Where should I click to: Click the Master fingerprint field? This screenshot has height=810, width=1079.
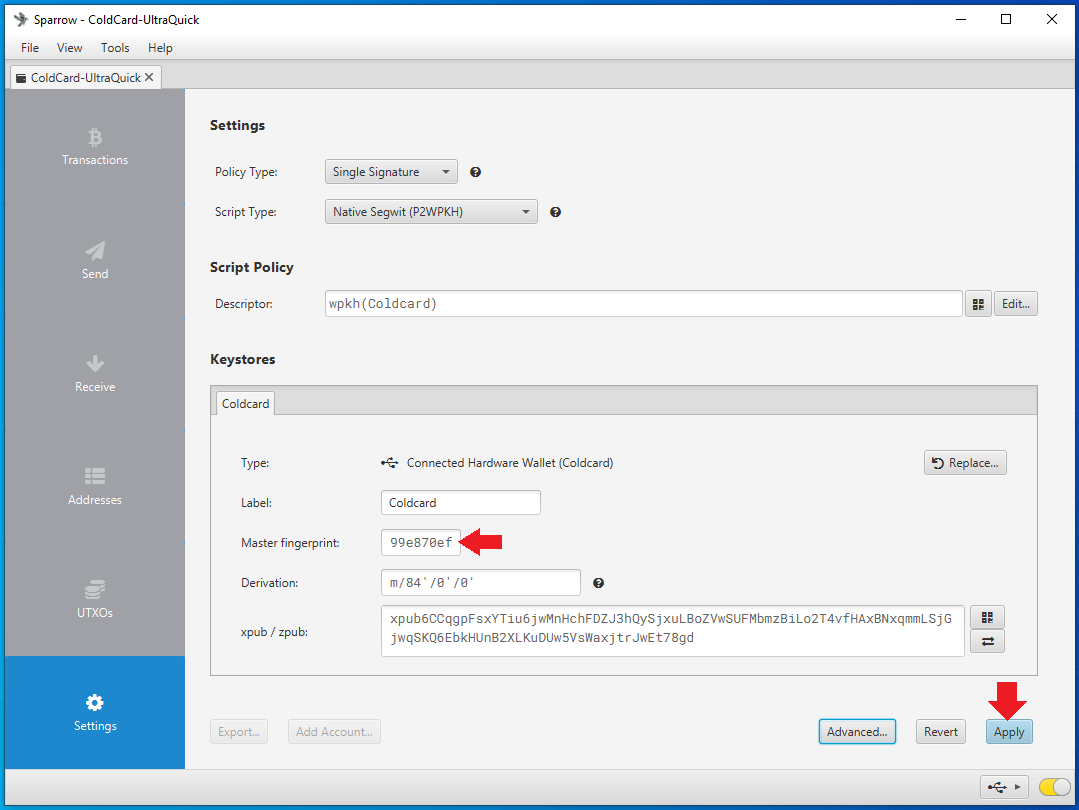[420, 542]
